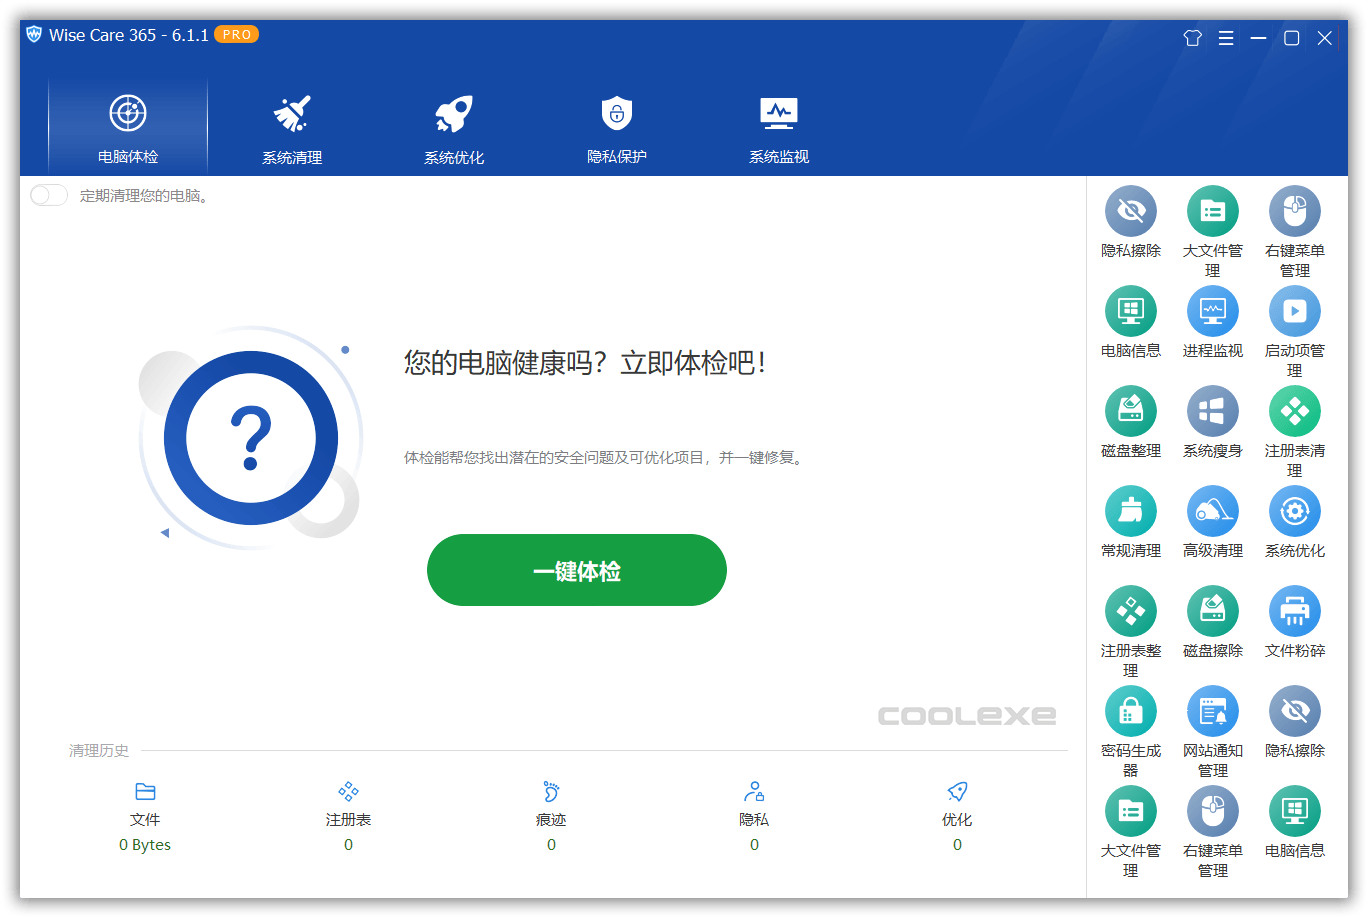Click the '您的电脑健康吗？立即体检吧!' heading

(x=585, y=362)
